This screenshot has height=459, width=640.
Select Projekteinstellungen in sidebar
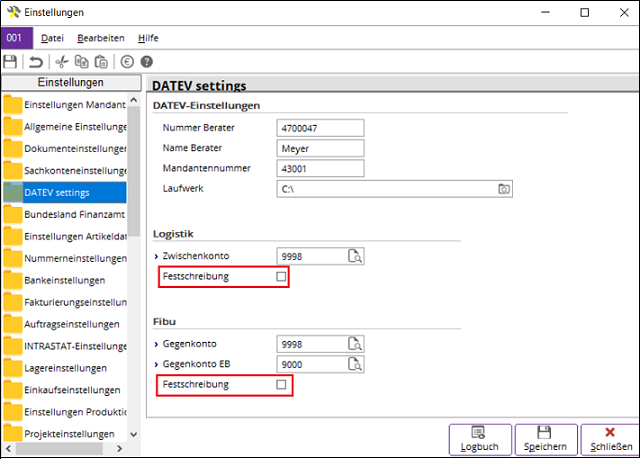click(x=65, y=434)
